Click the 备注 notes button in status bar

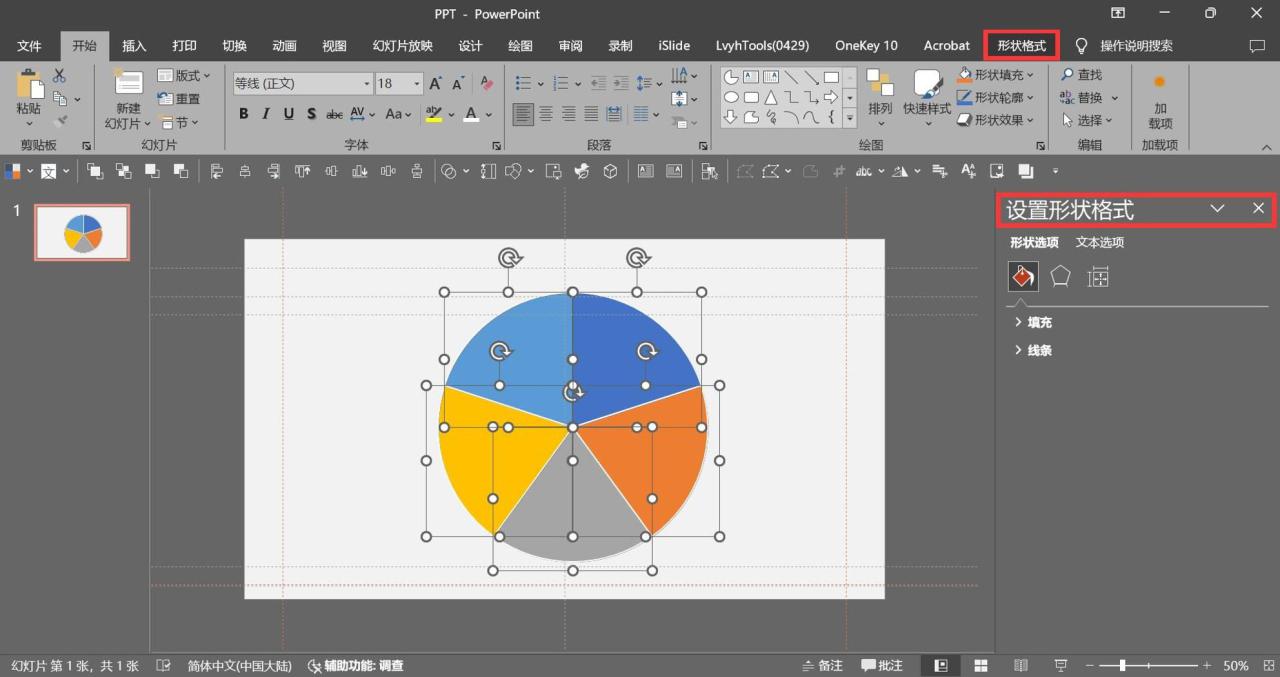[822, 665]
